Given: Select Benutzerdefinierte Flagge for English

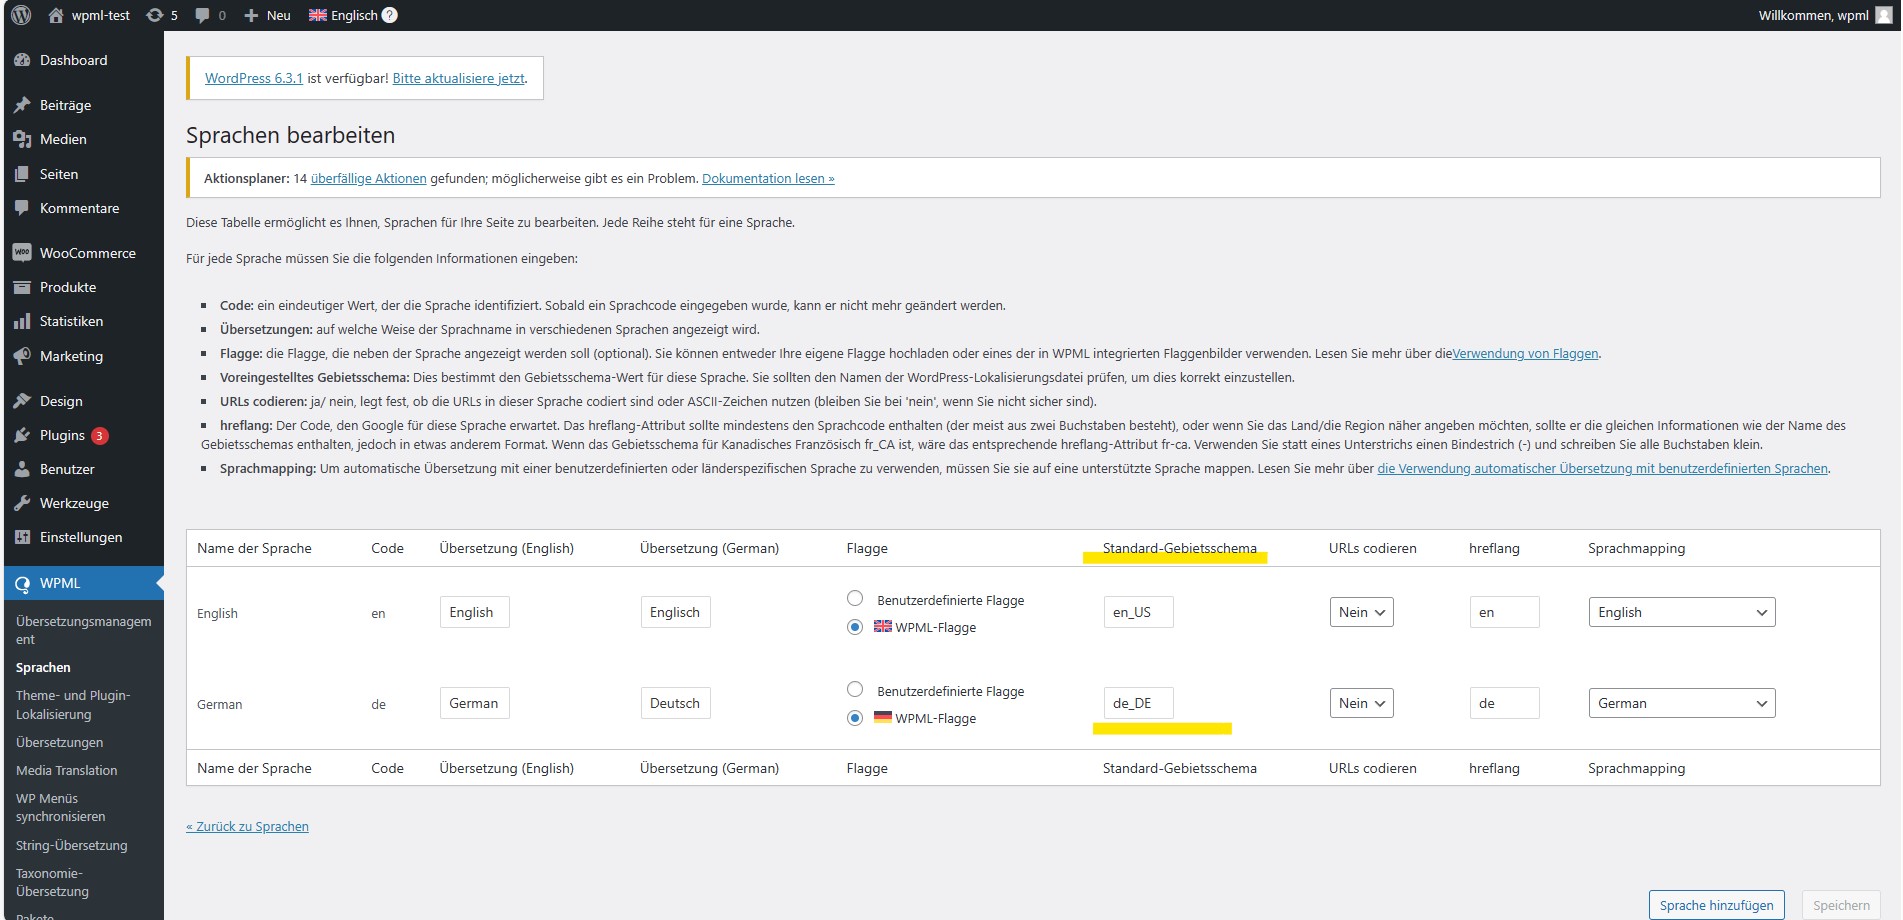Looking at the screenshot, I should pos(855,598).
